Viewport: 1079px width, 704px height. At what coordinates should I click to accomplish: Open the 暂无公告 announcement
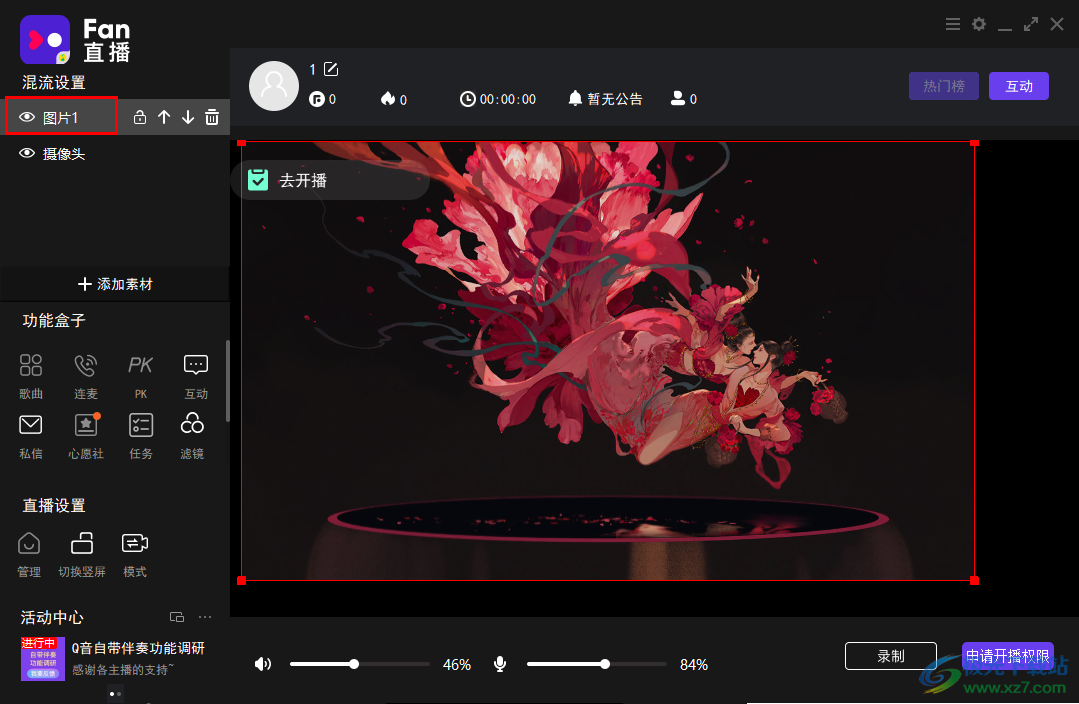pos(606,99)
